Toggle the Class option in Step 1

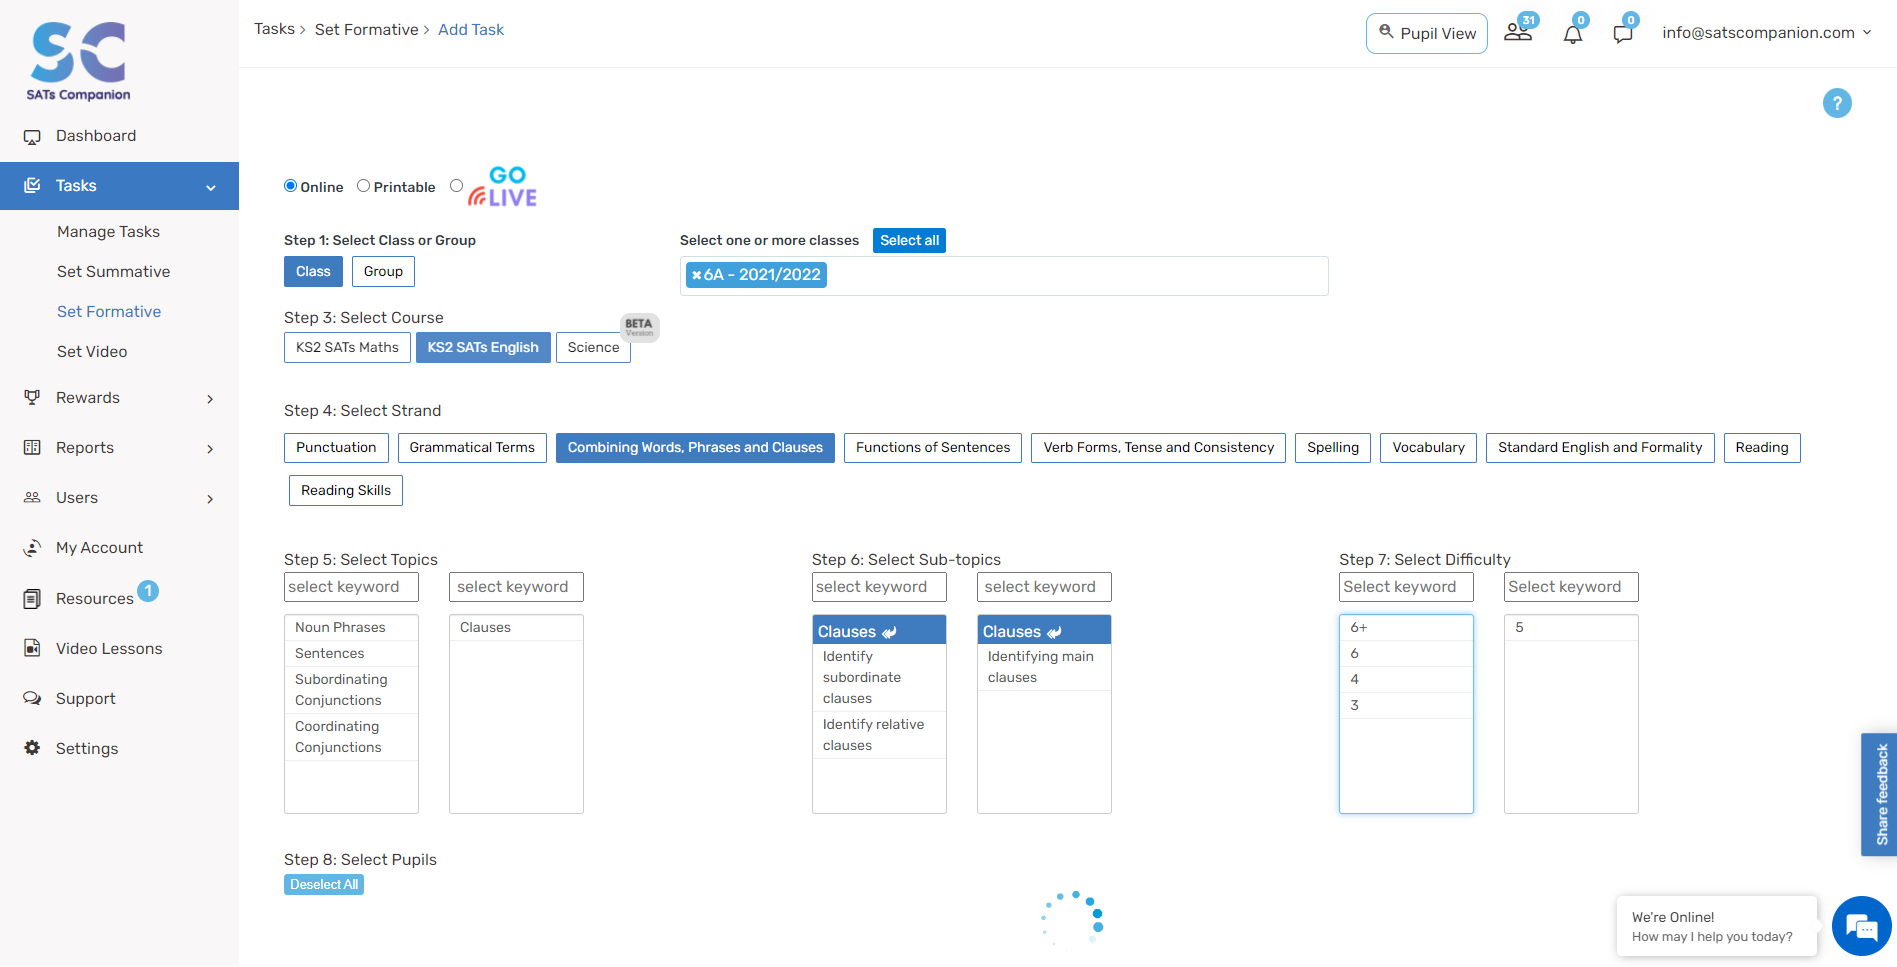pos(313,272)
